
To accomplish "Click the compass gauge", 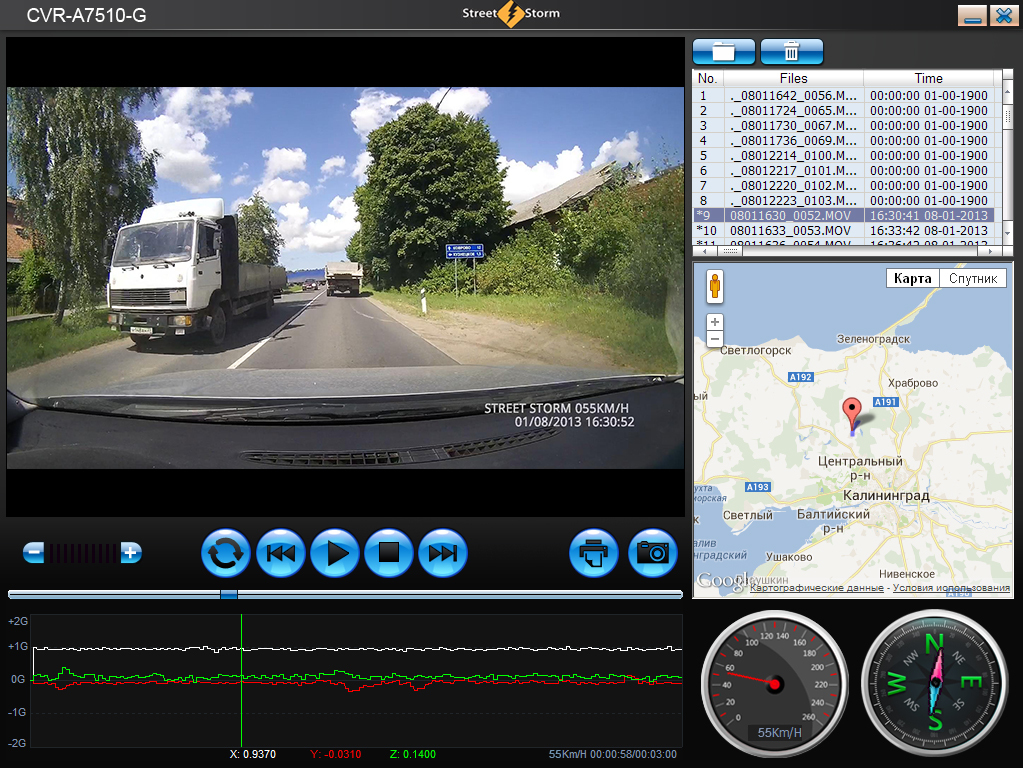I will click(934, 683).
